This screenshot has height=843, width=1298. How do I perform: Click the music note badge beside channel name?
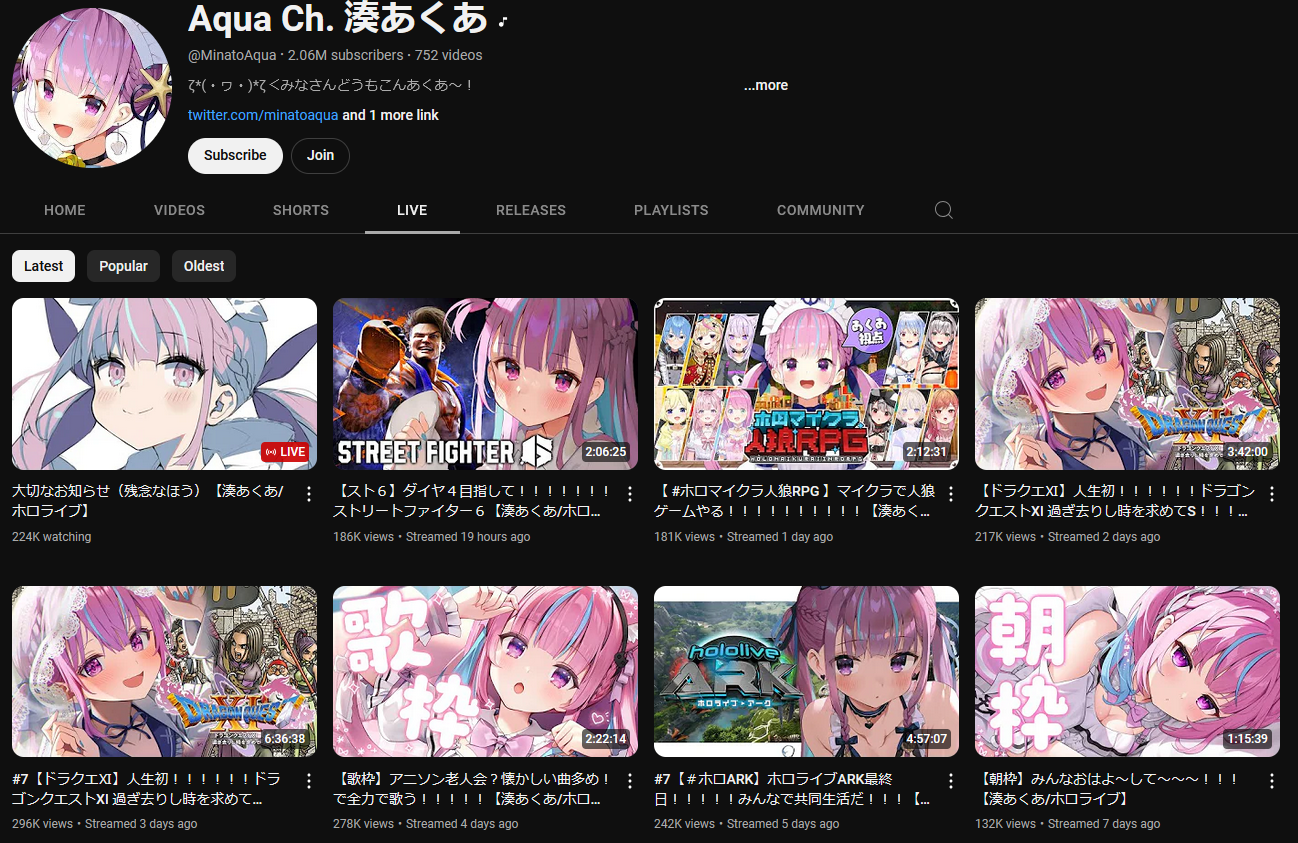tap(504, 20)
